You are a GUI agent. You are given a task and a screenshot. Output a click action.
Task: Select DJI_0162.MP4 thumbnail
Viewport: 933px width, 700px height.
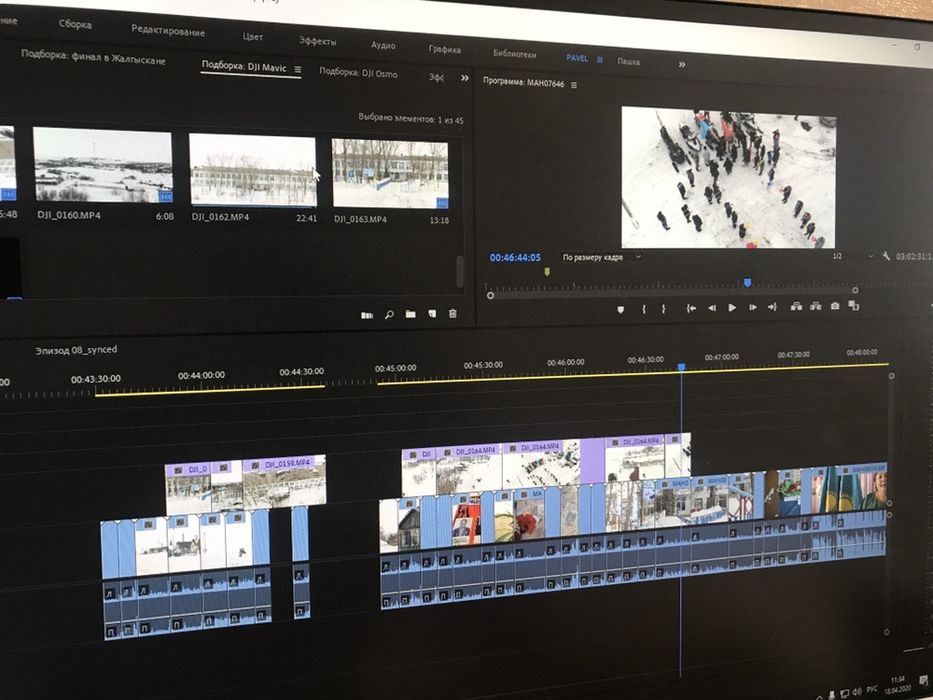[x=252, y=171]
